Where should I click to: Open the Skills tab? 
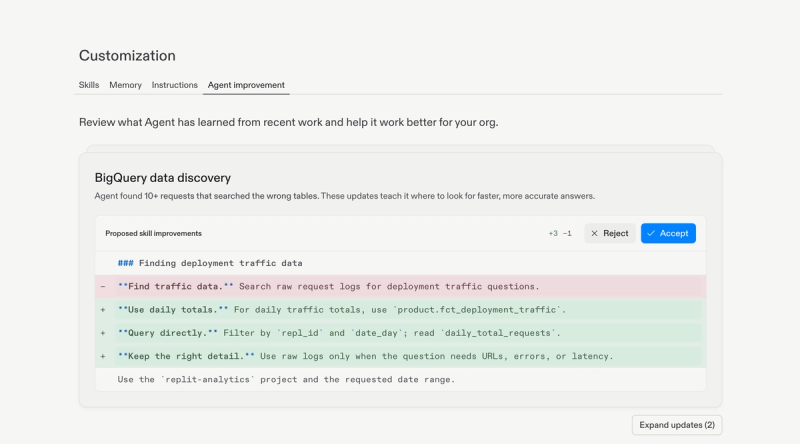click(89, 85)
